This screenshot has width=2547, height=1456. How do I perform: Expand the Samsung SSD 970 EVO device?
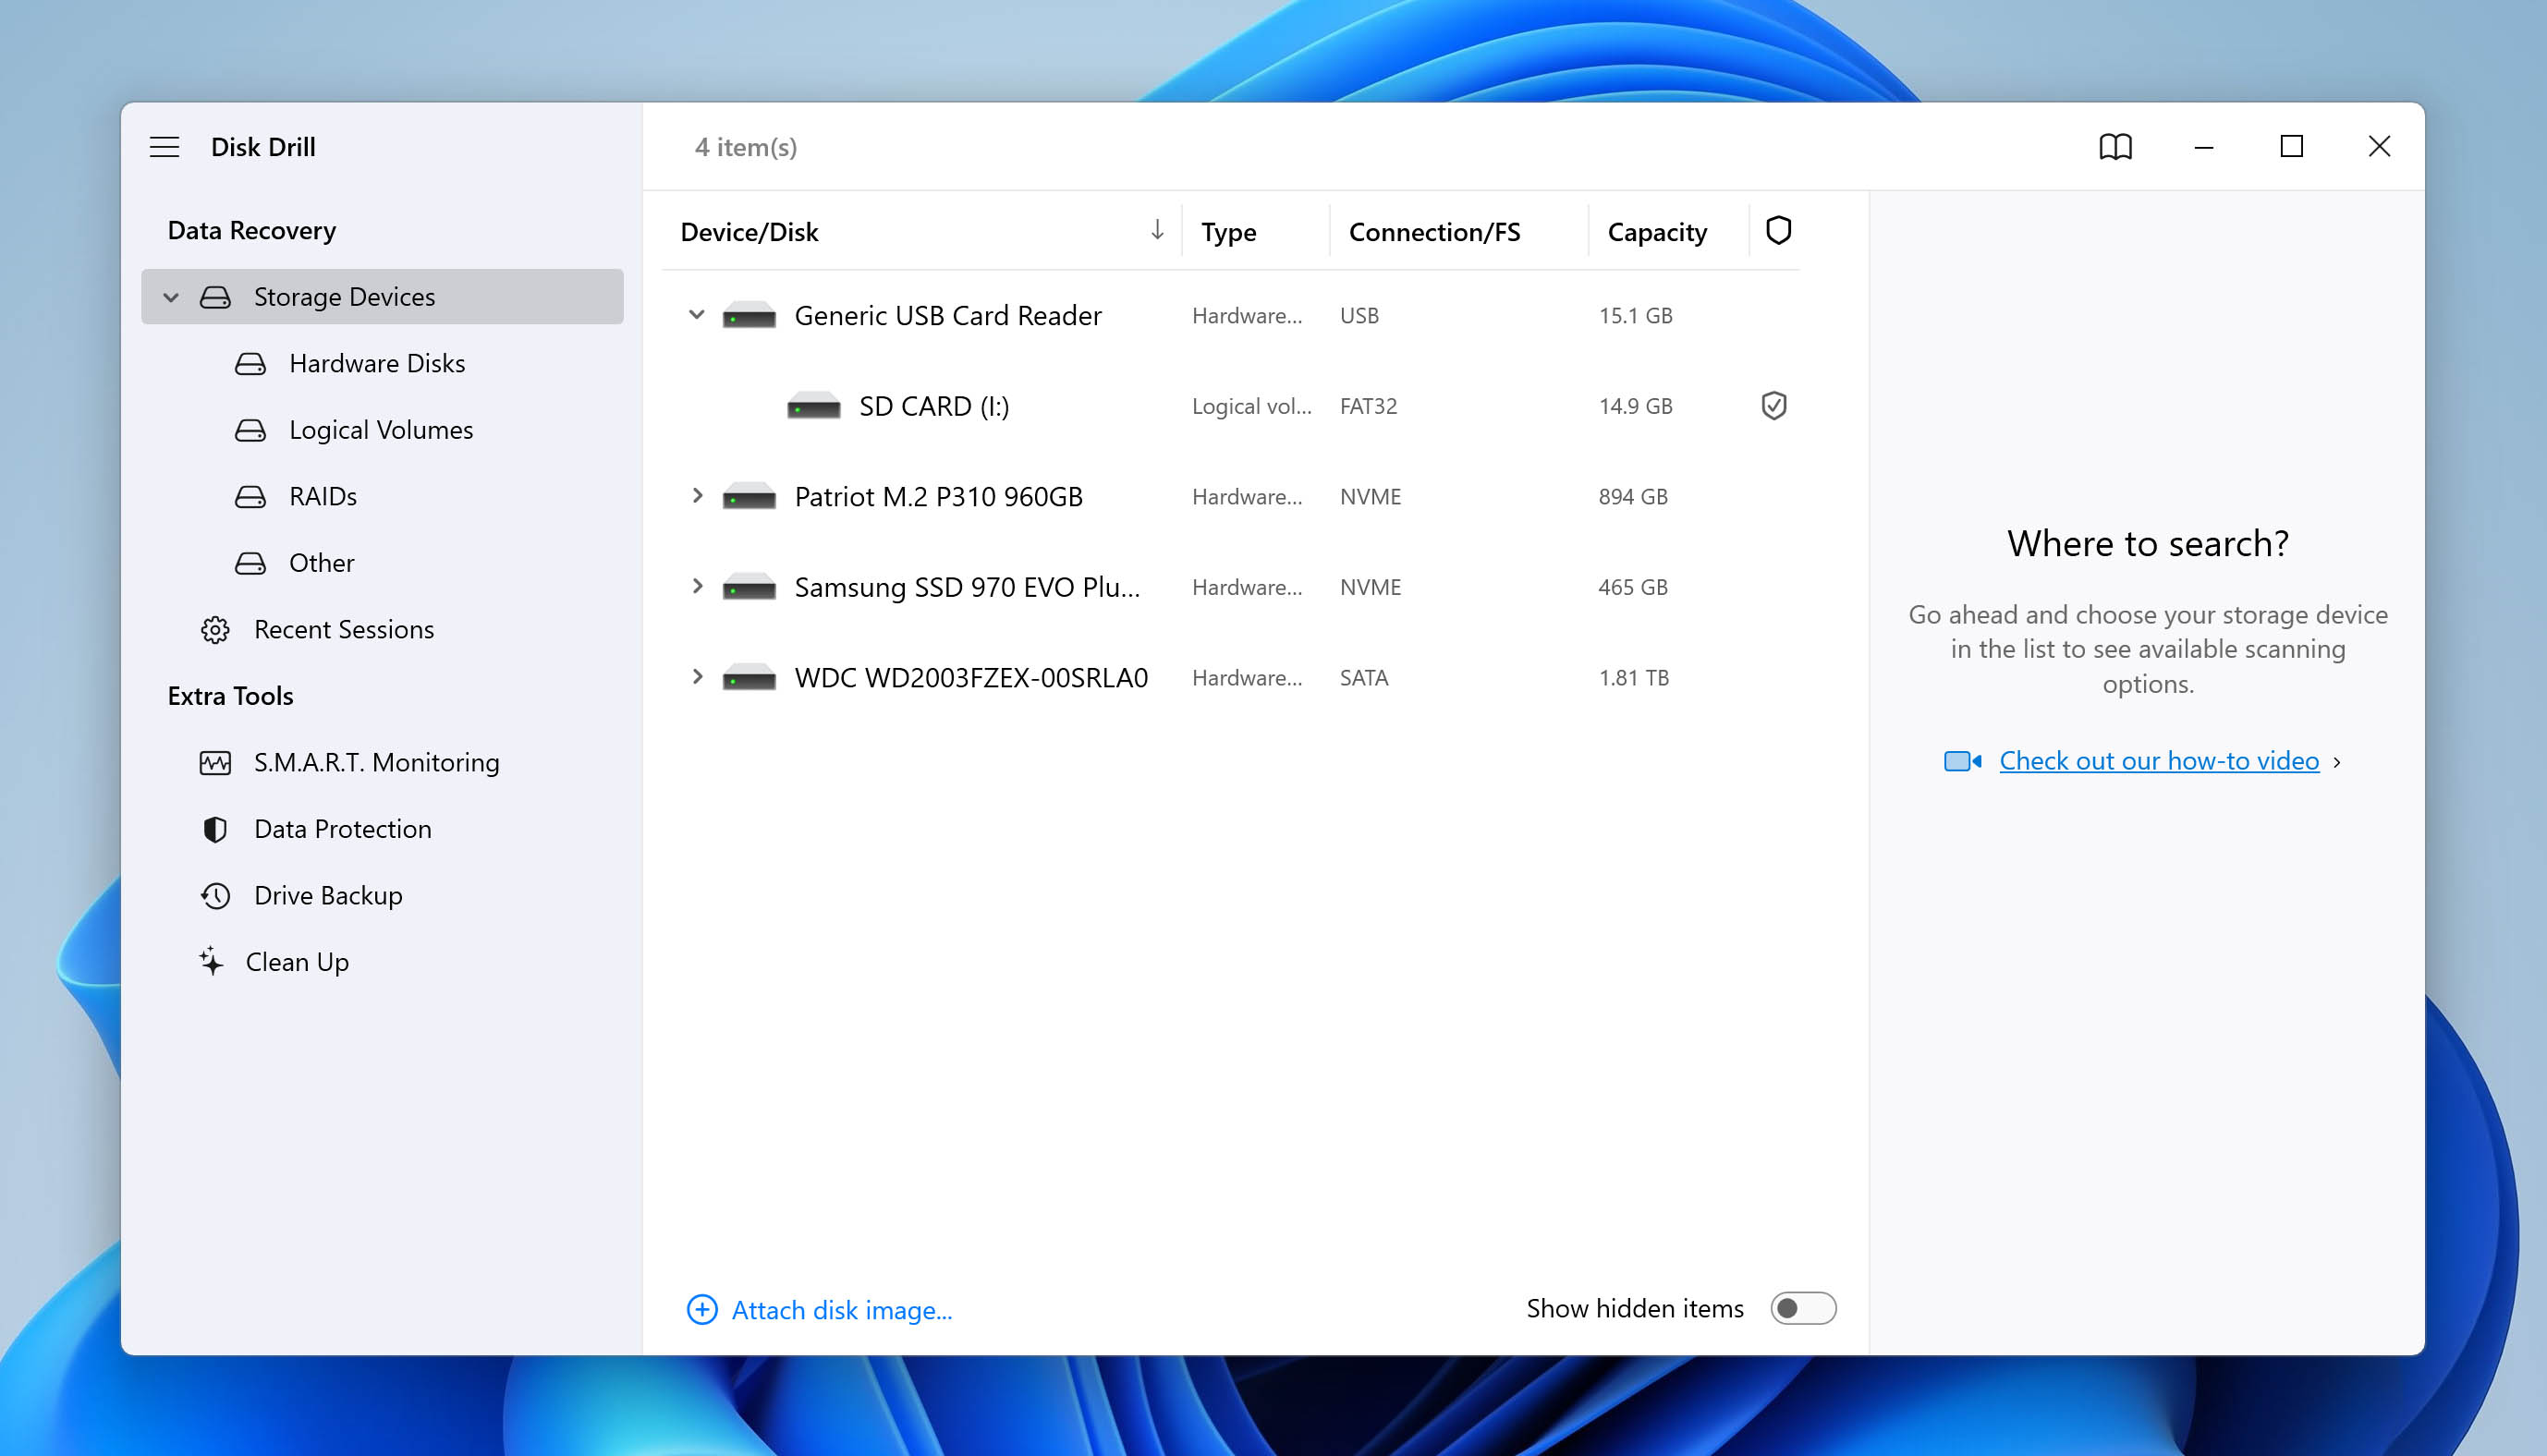click(x=698, y=586)
